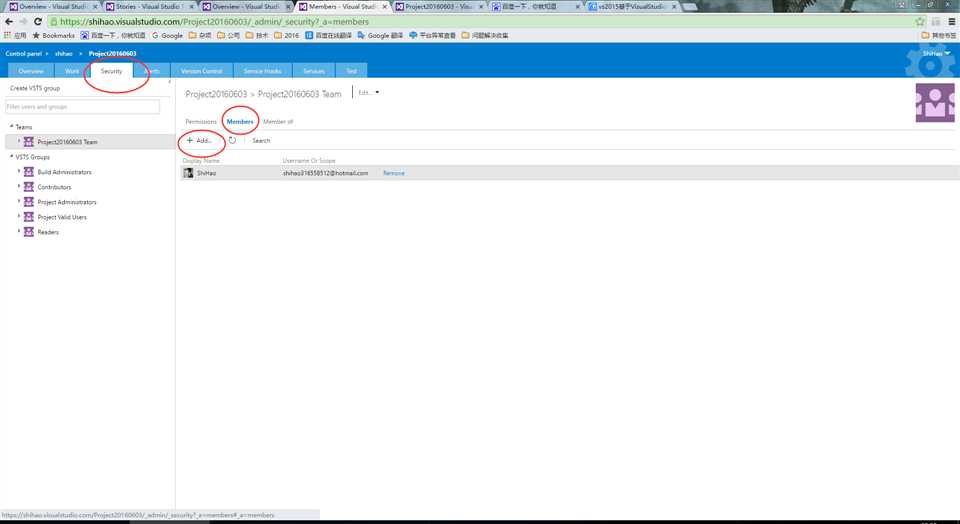Image resolution: width=960 pixels, height=524 pixels.
Task: Open the shihao breadcrumb link
Action: pos(64,54)
